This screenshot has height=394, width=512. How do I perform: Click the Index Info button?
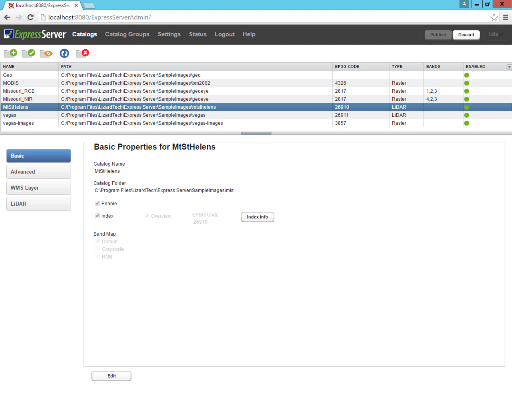pyautogui.click(x=257, y=217)
